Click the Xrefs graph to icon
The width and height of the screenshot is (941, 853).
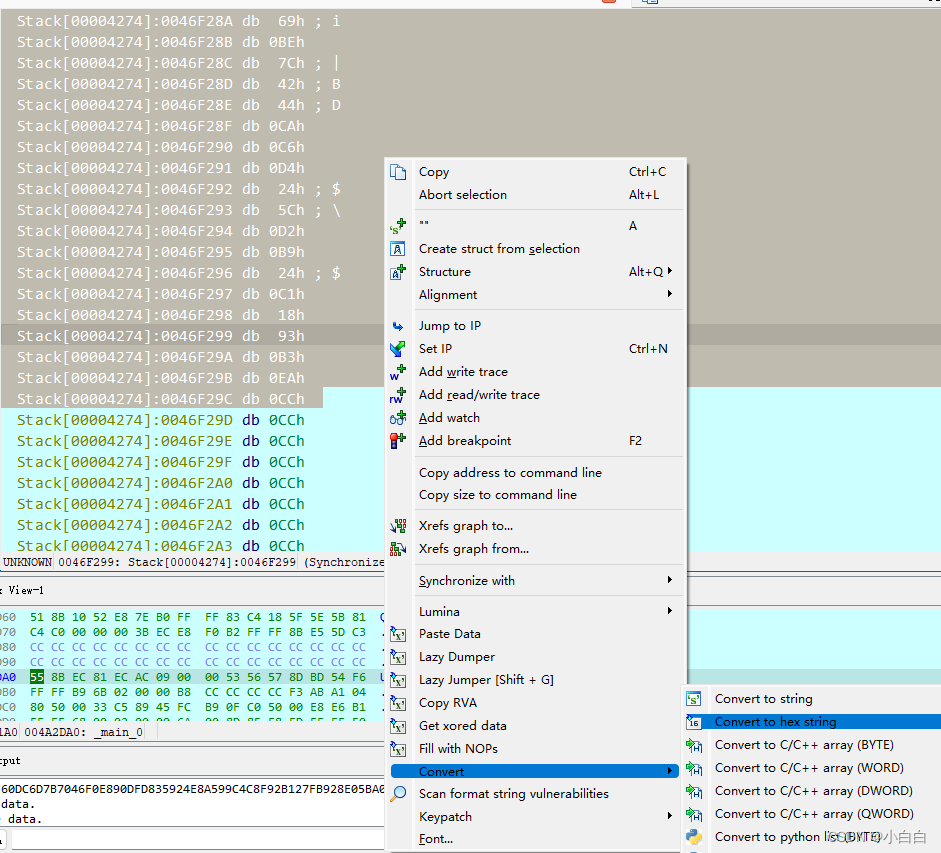click(x=398, y=525)
